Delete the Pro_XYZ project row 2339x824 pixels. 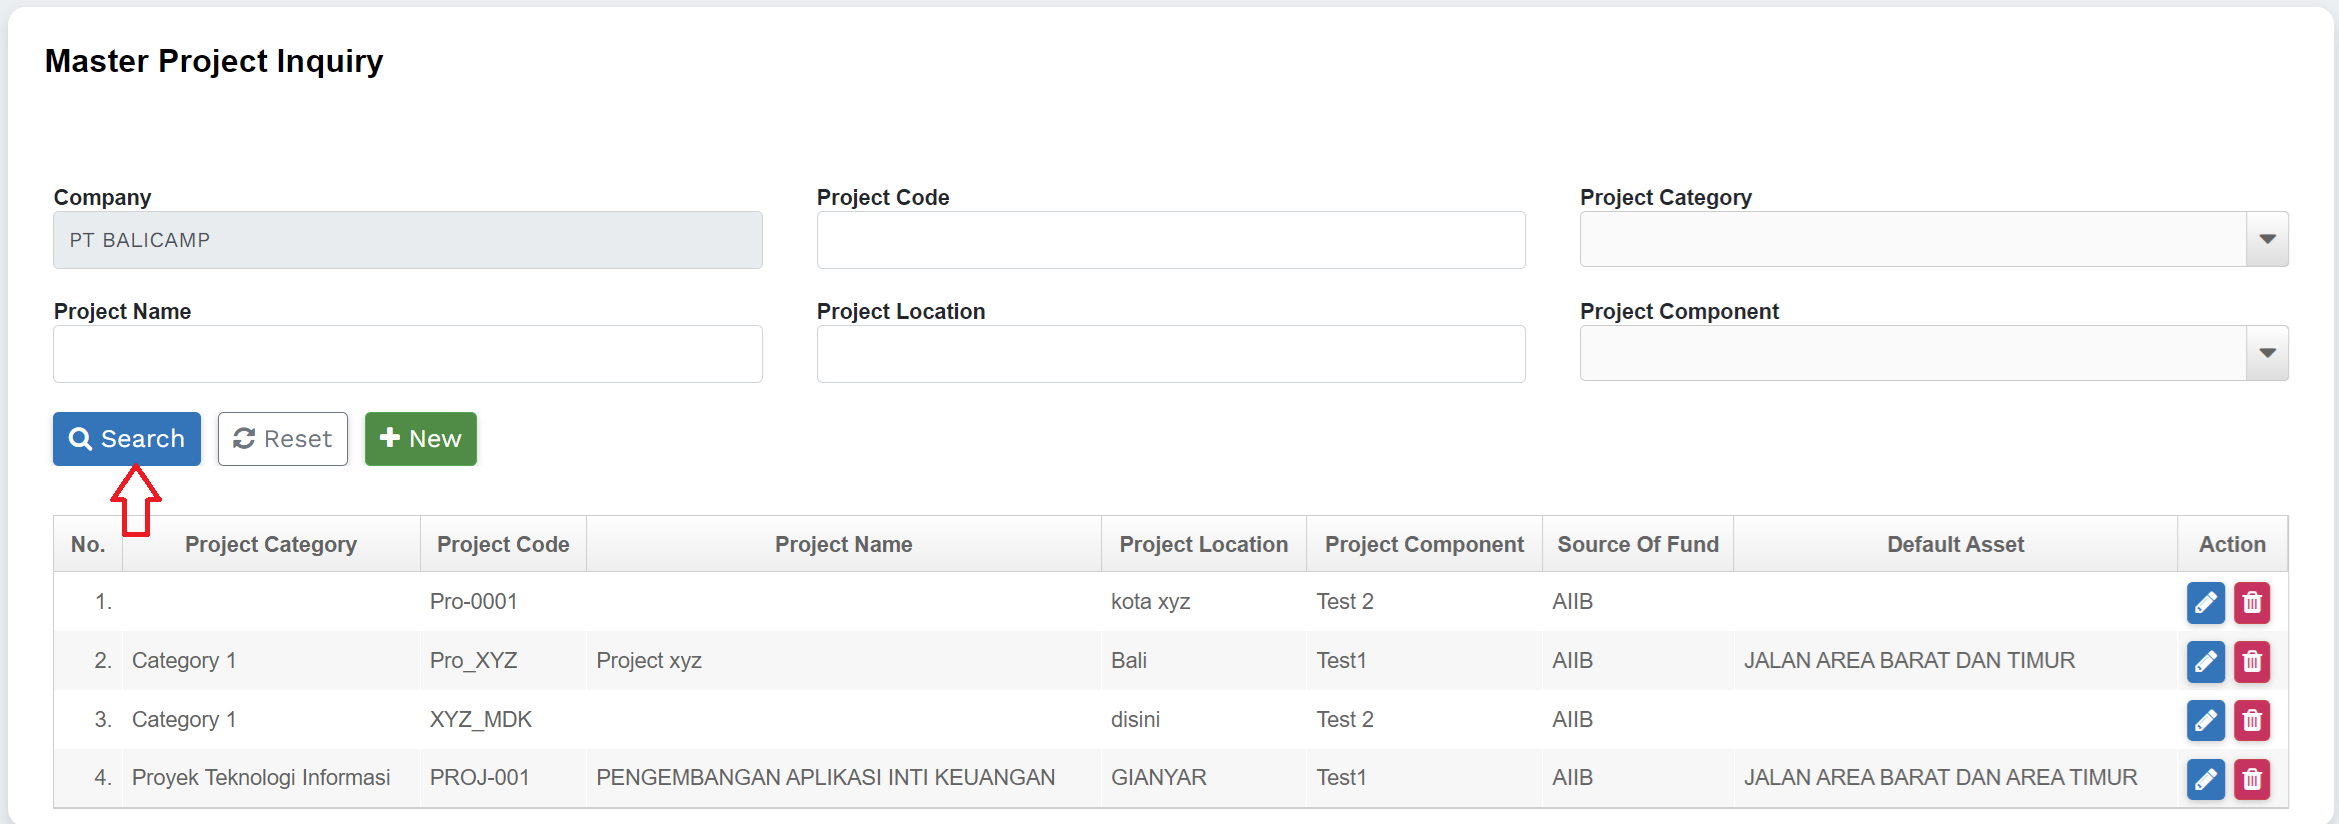(x=2252, y=662)
